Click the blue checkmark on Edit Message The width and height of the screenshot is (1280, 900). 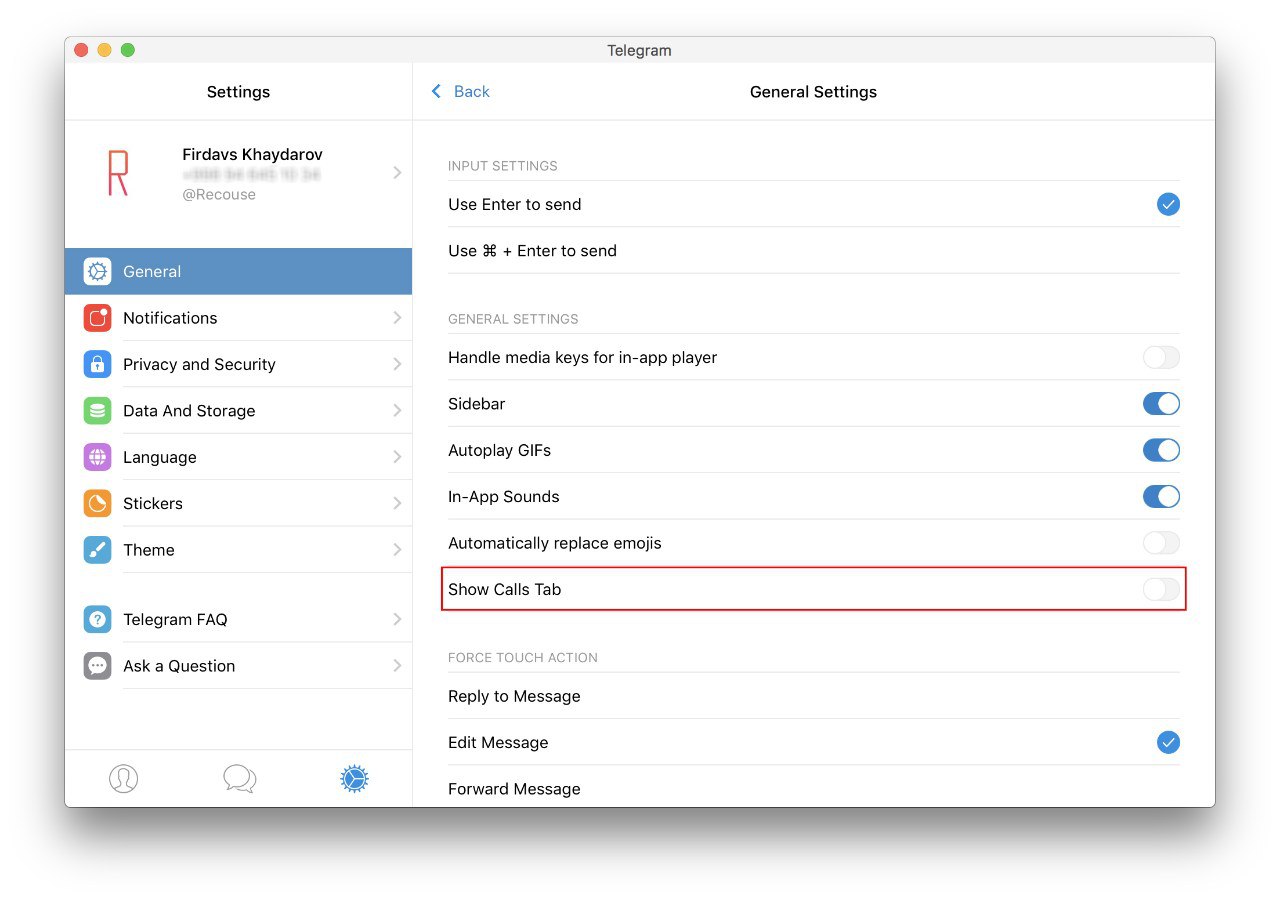click(1168, 742)
